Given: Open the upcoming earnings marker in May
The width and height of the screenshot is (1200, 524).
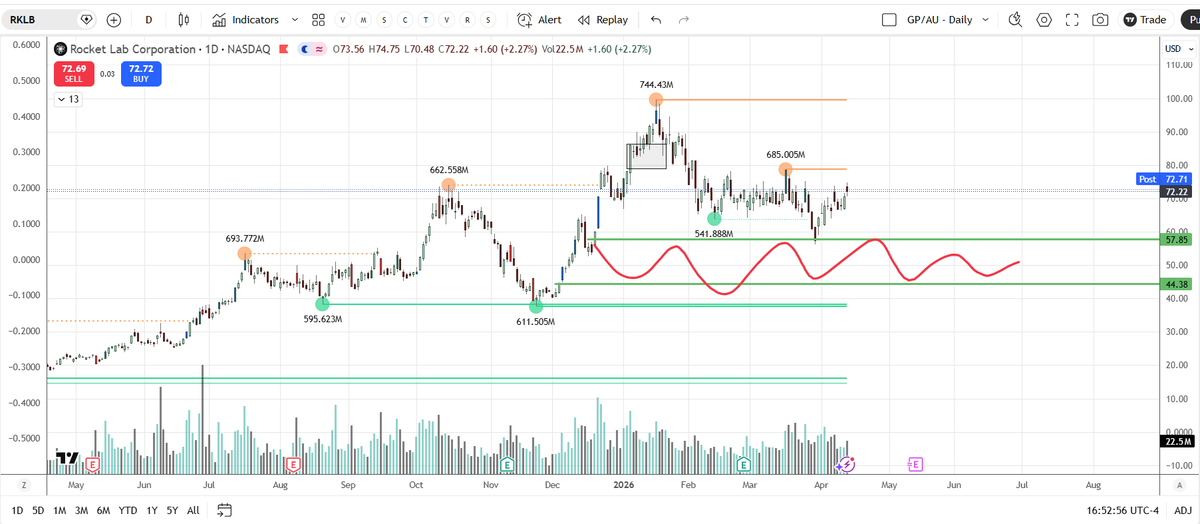Looking at the screenshot, I should click(x=915, y=464).
